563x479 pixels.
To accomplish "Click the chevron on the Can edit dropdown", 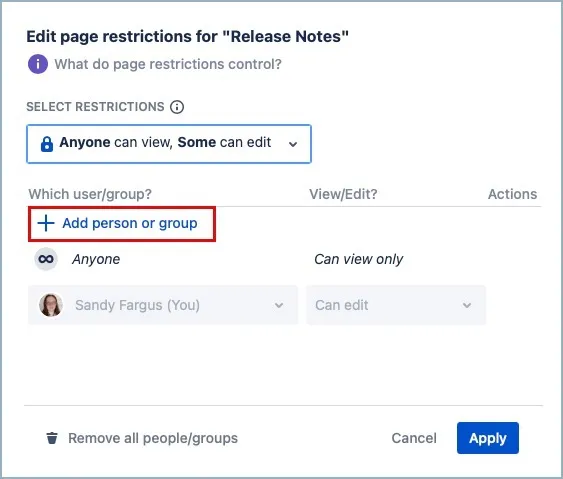I will 466,306.
